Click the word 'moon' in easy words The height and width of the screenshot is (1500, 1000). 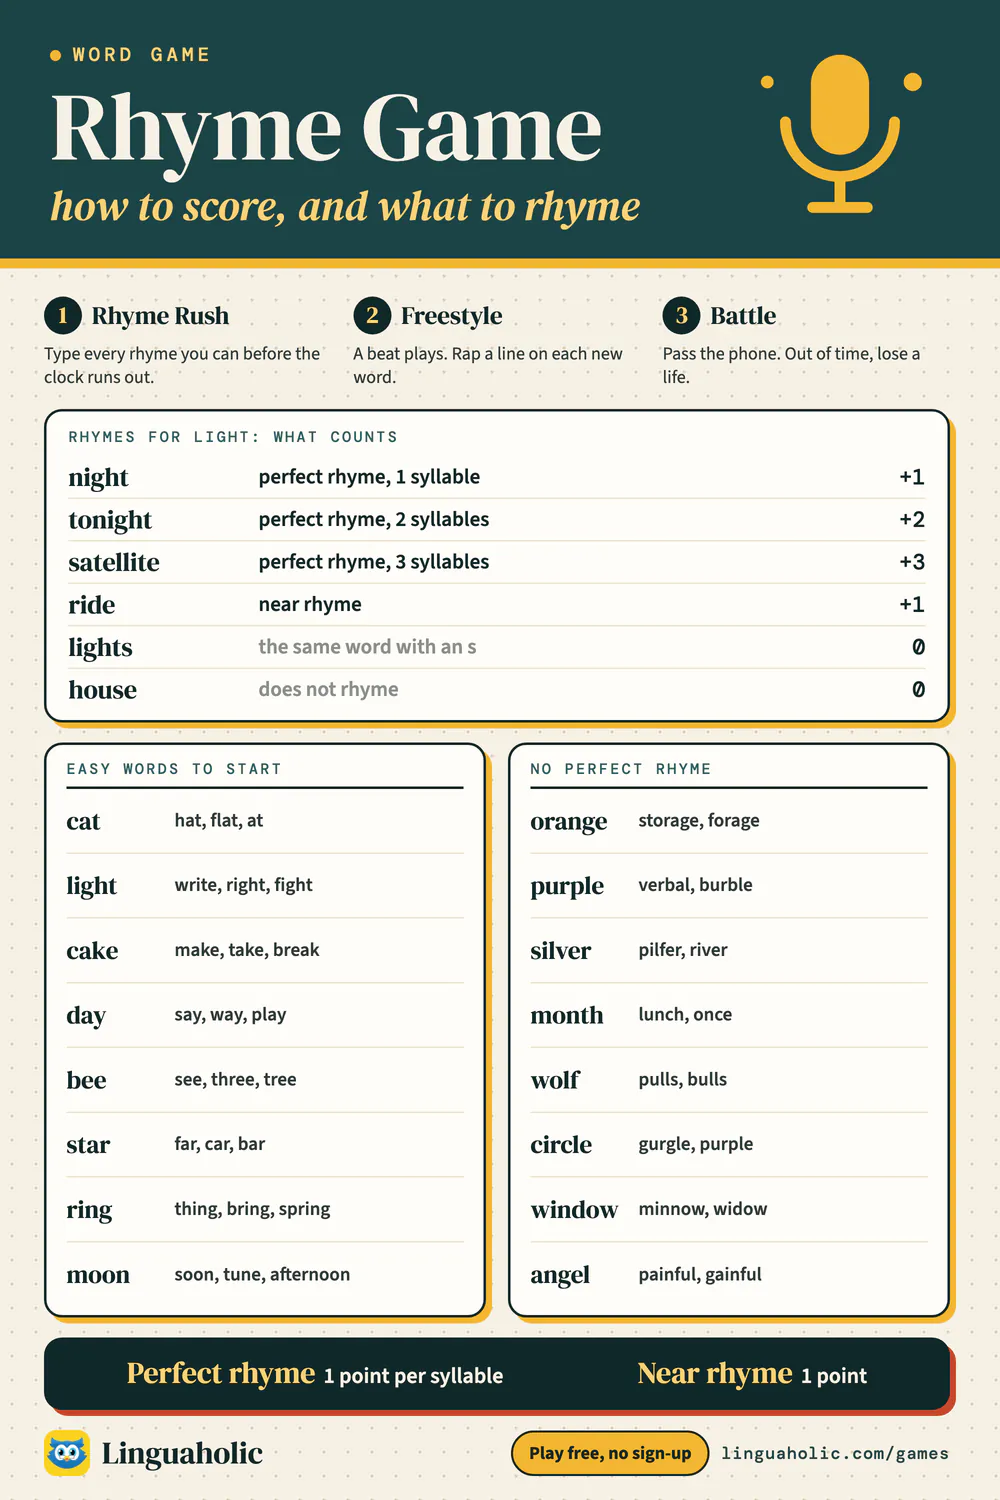(98, 1276)
